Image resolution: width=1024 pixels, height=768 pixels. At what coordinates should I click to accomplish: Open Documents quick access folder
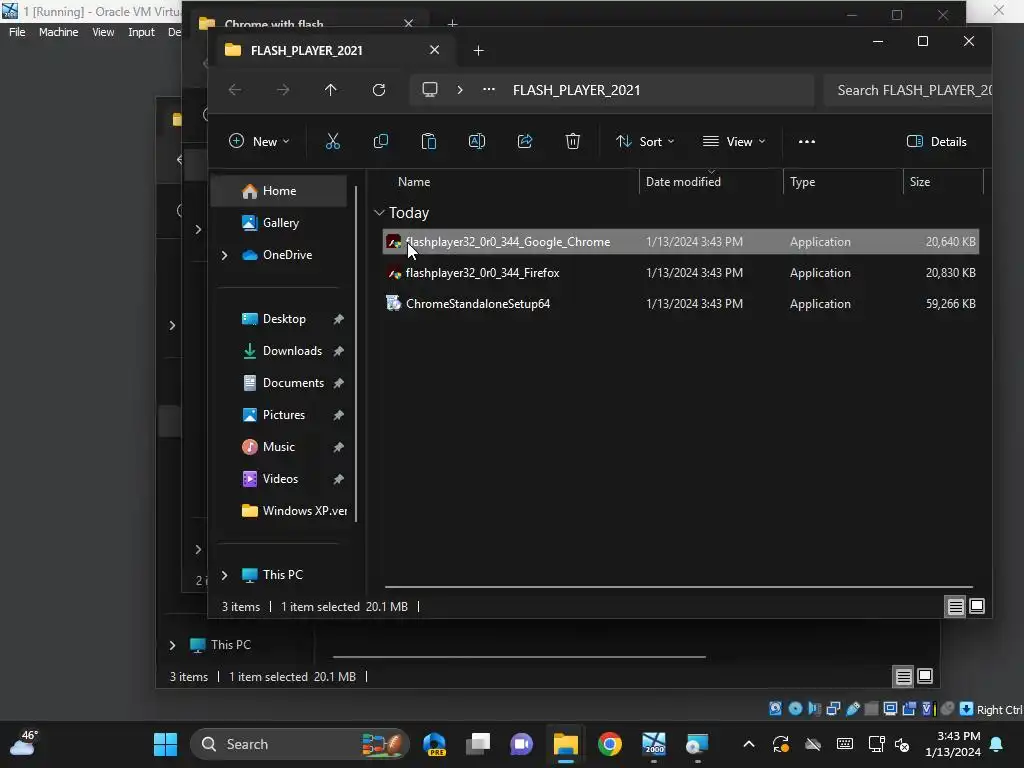coord(293,383)
